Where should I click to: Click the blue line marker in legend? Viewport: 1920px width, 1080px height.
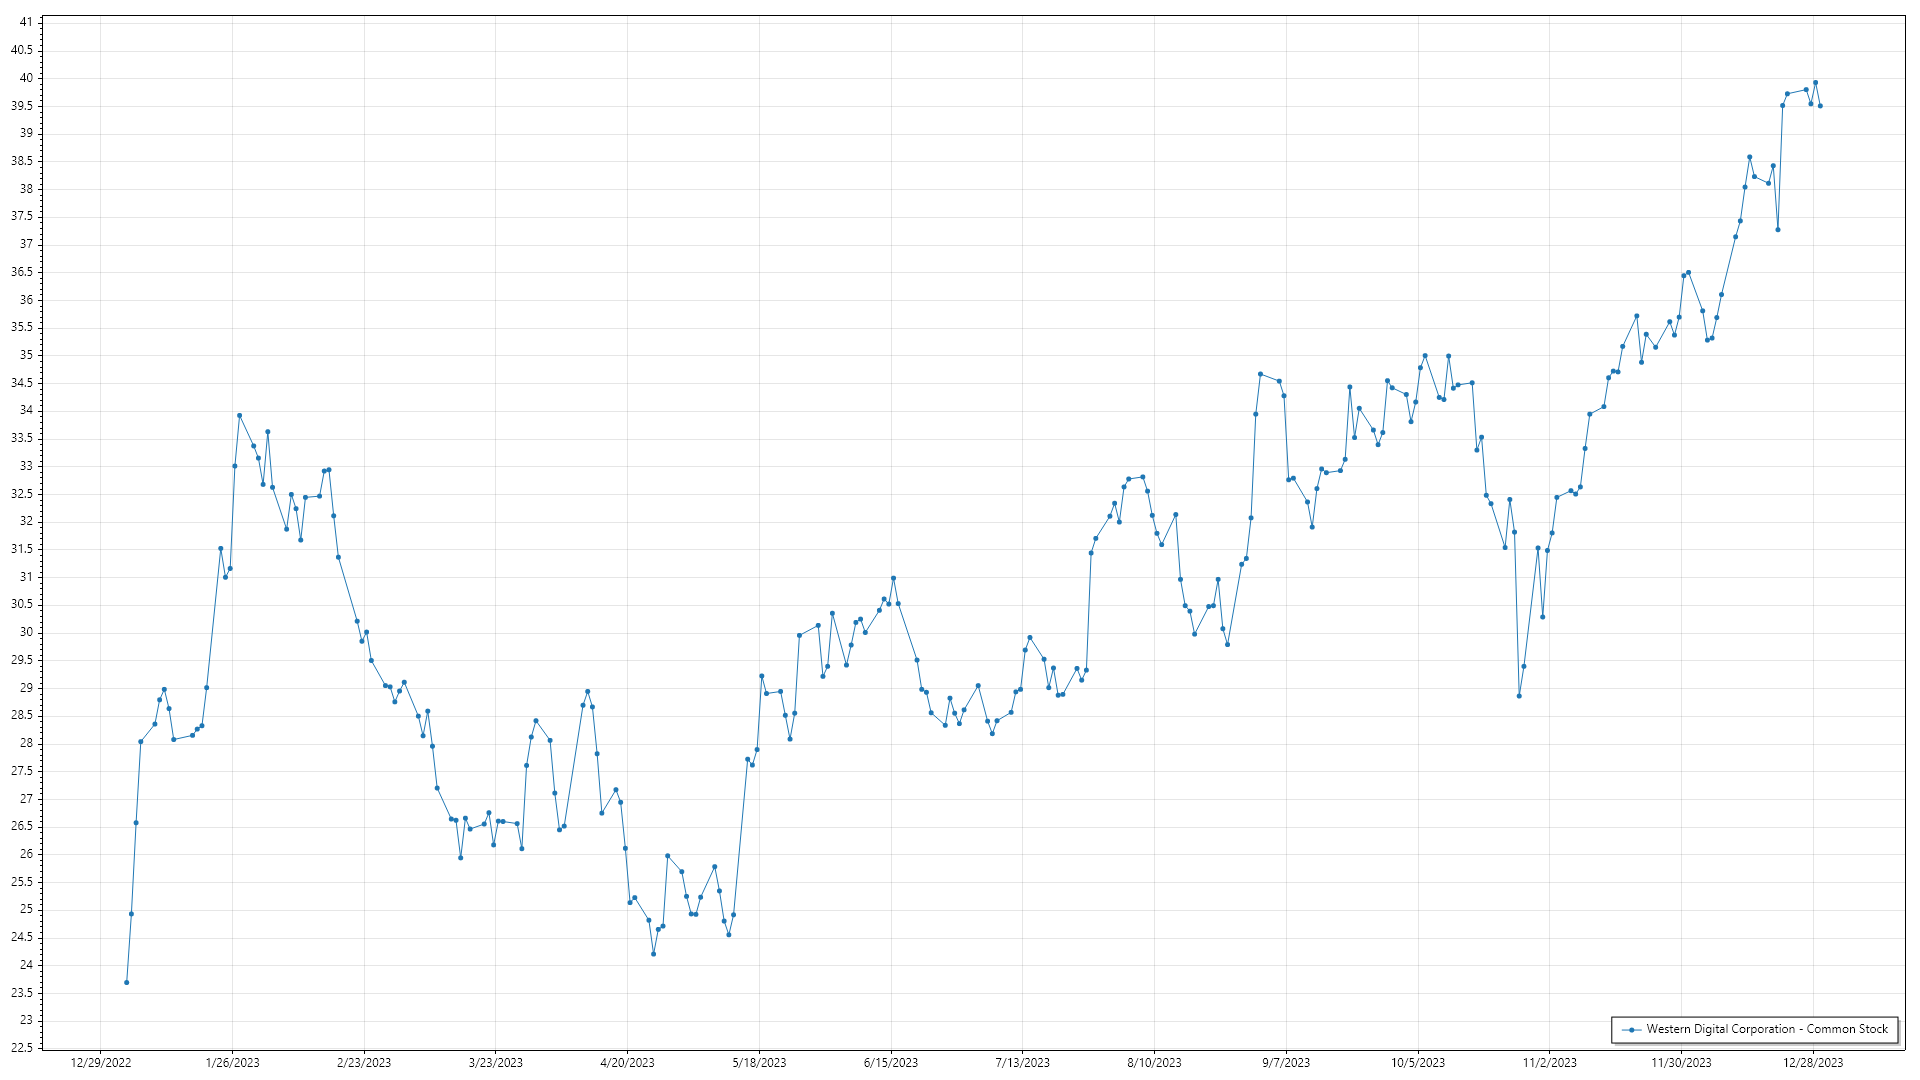coord(1632,1029)
